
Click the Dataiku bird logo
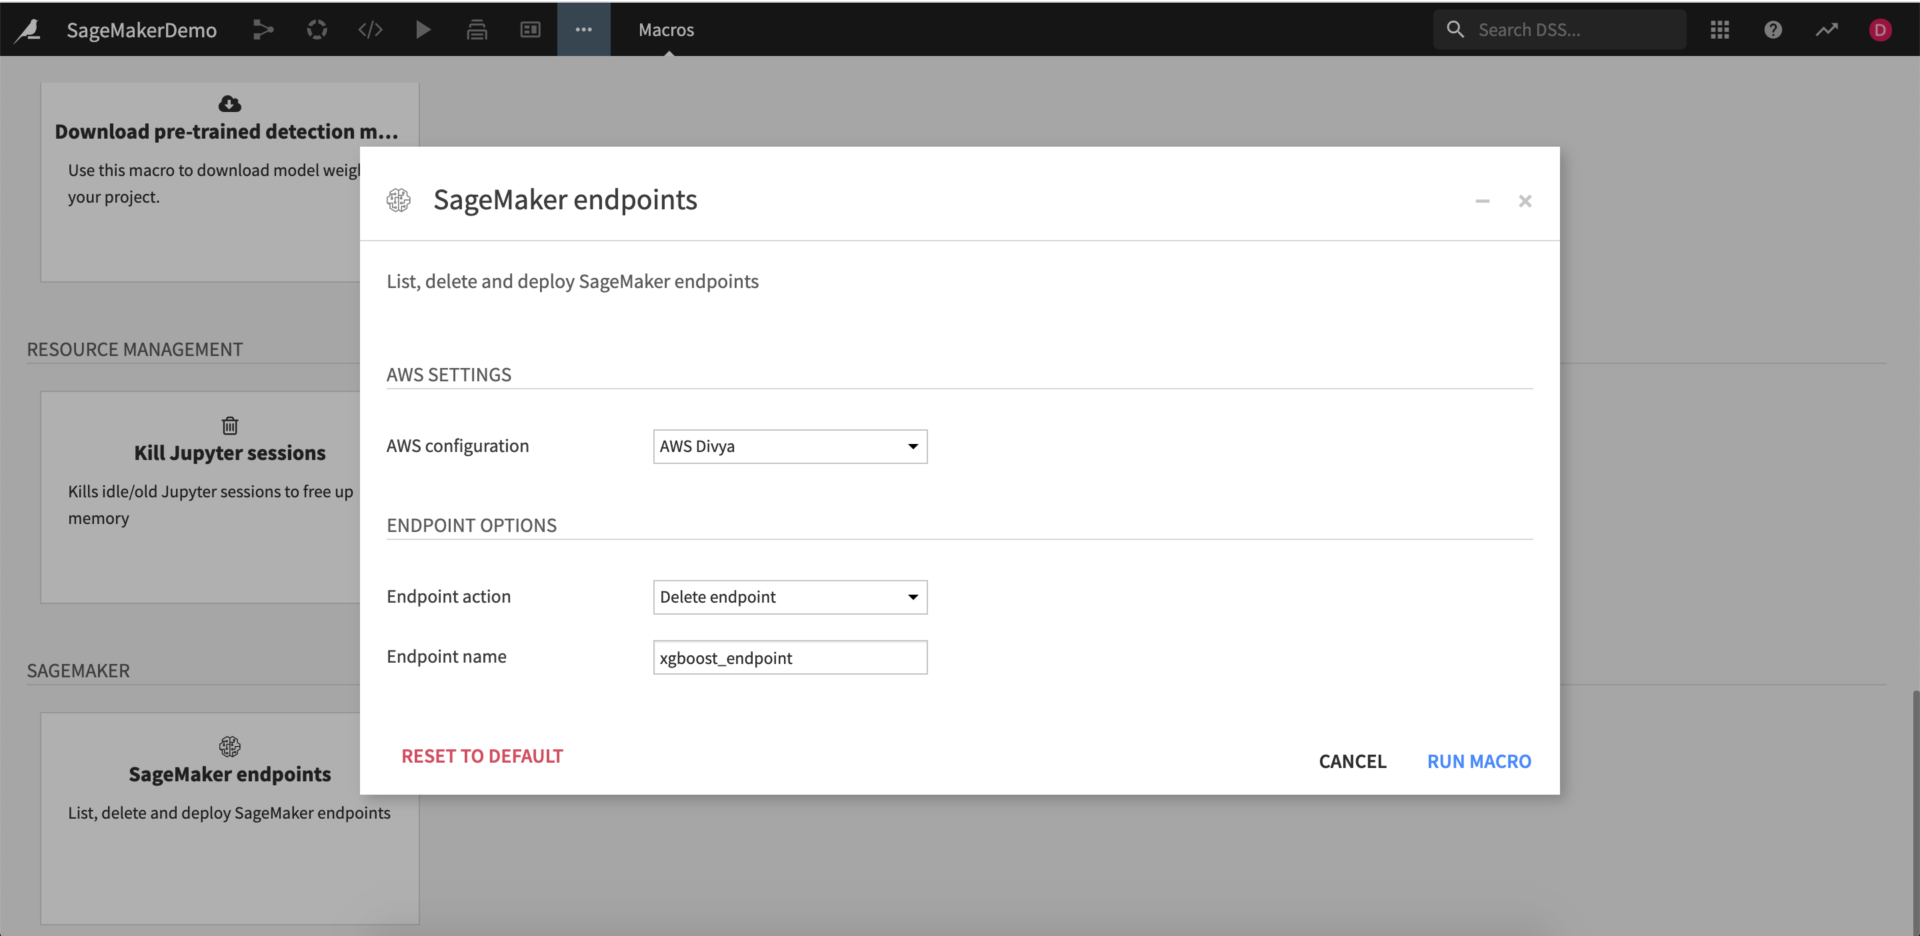(x=28, y=29)
